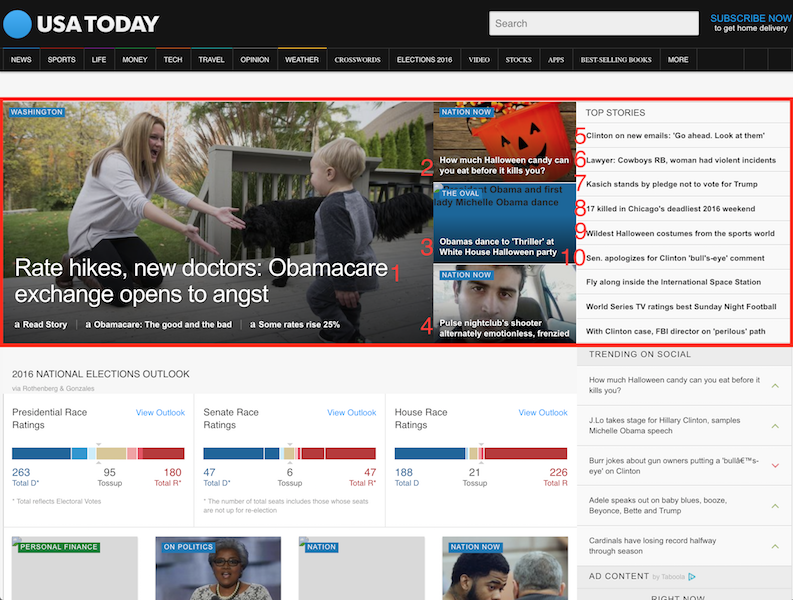Open the STOCKS nav item
The width and height of the screenshot is (793, 600).
pos(518,60)
